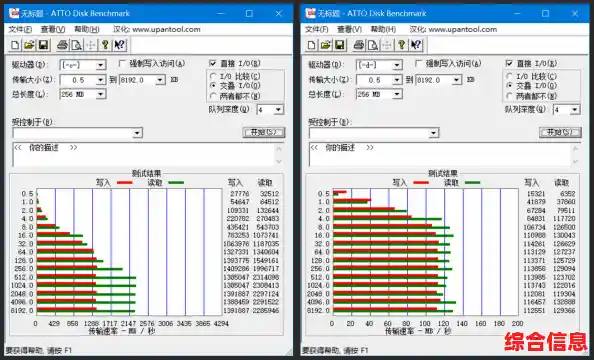The height and width of the screenshot is (360, 594).
Task: Open transfer size 0.5 dropdown in right window
Action: click(x=396, y=80)
